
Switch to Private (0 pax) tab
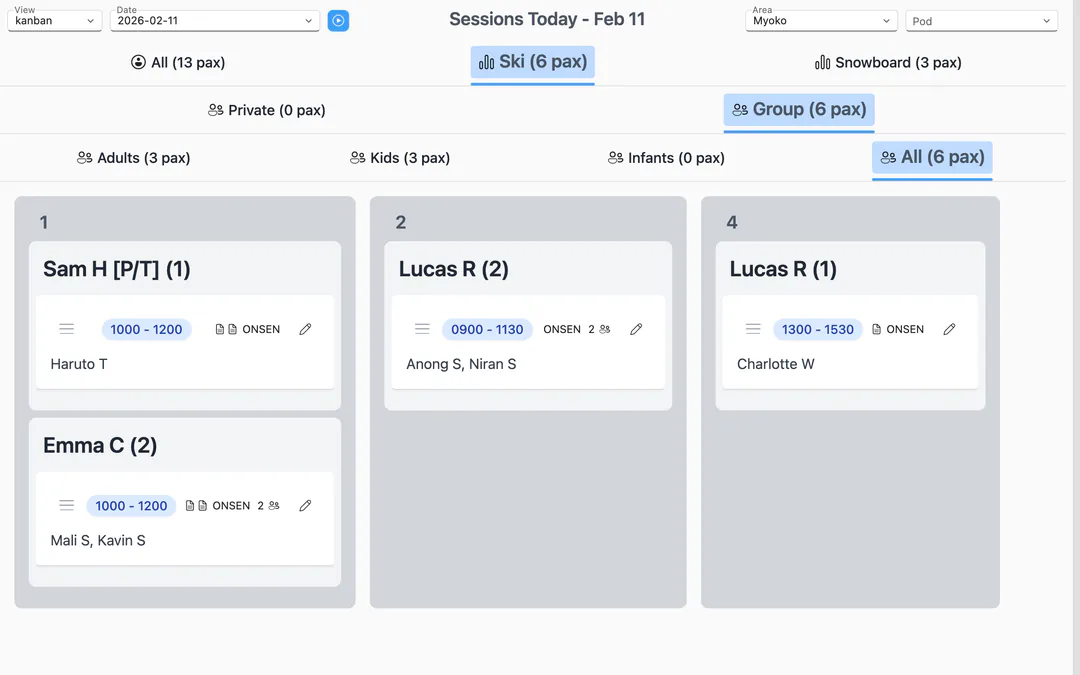(x=267, y=110)
